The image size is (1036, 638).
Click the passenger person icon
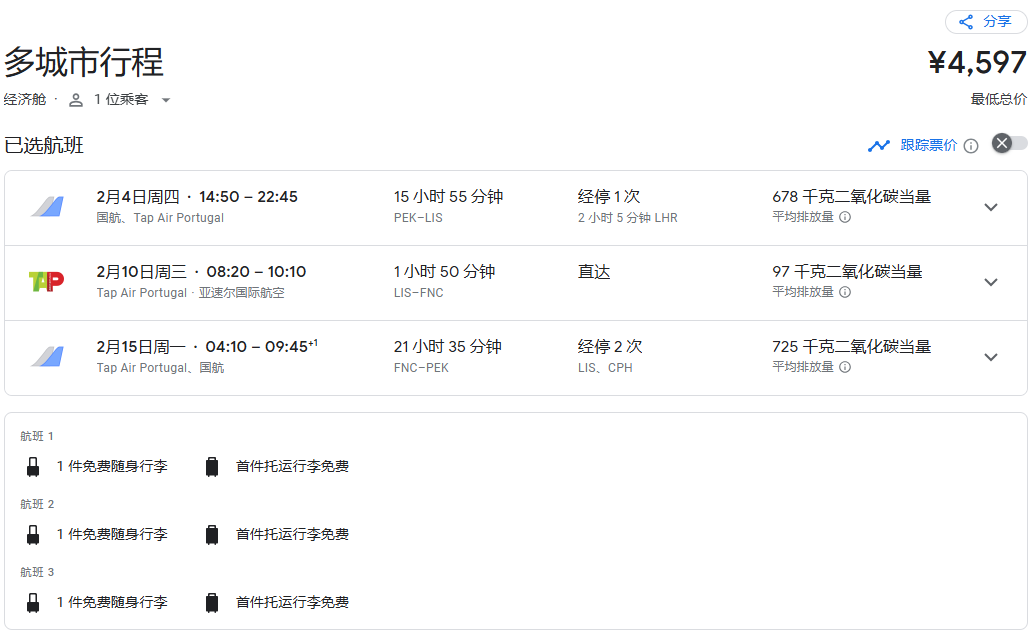(x=76, y=100)
